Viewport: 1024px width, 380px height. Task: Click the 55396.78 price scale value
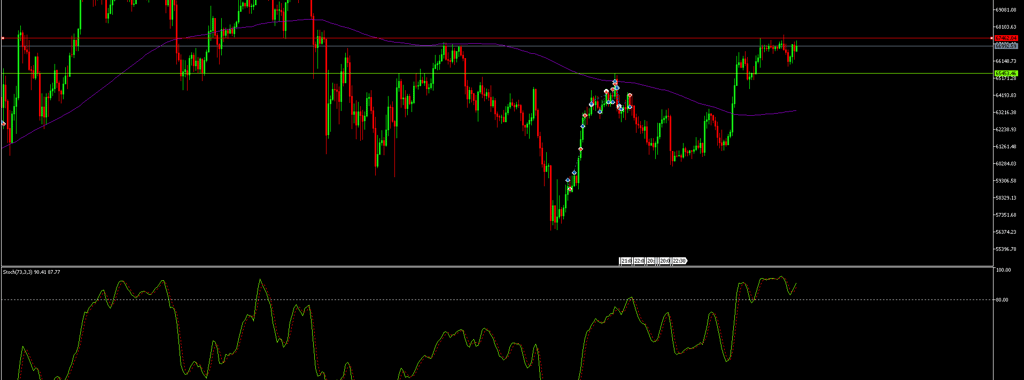point(1006,249)
